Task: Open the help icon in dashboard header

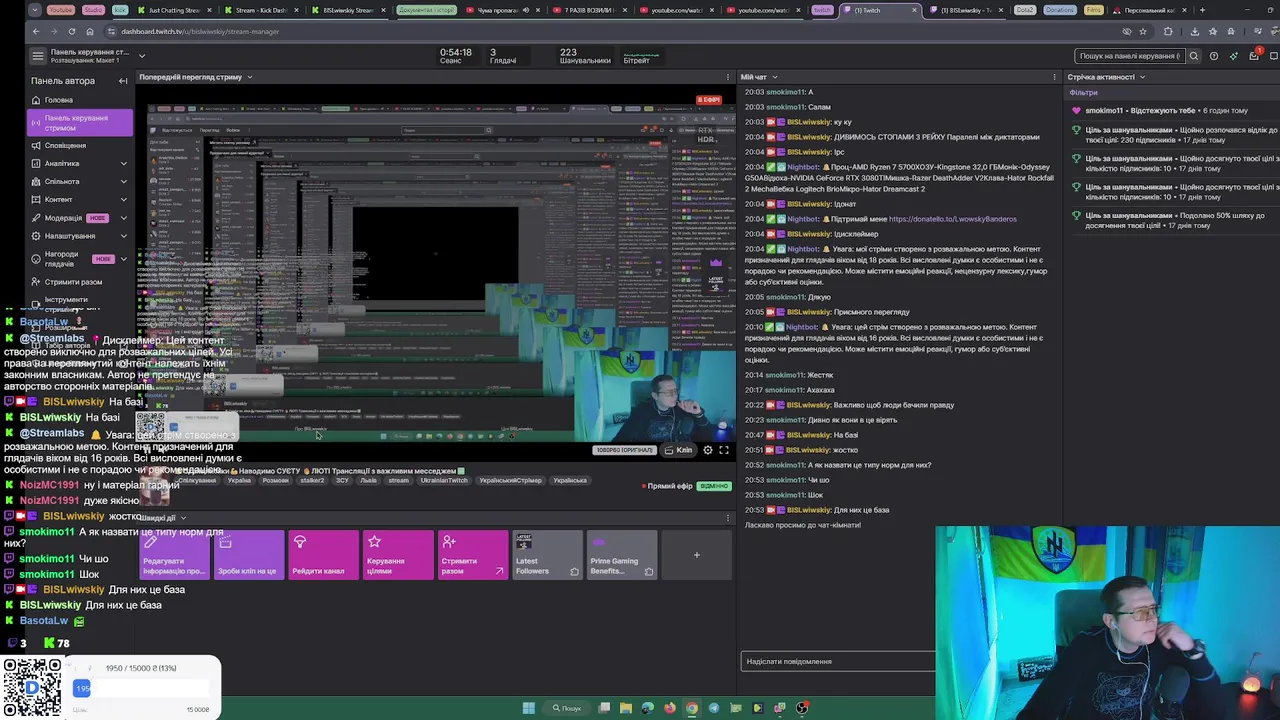Action: [x=1214, y=56]
